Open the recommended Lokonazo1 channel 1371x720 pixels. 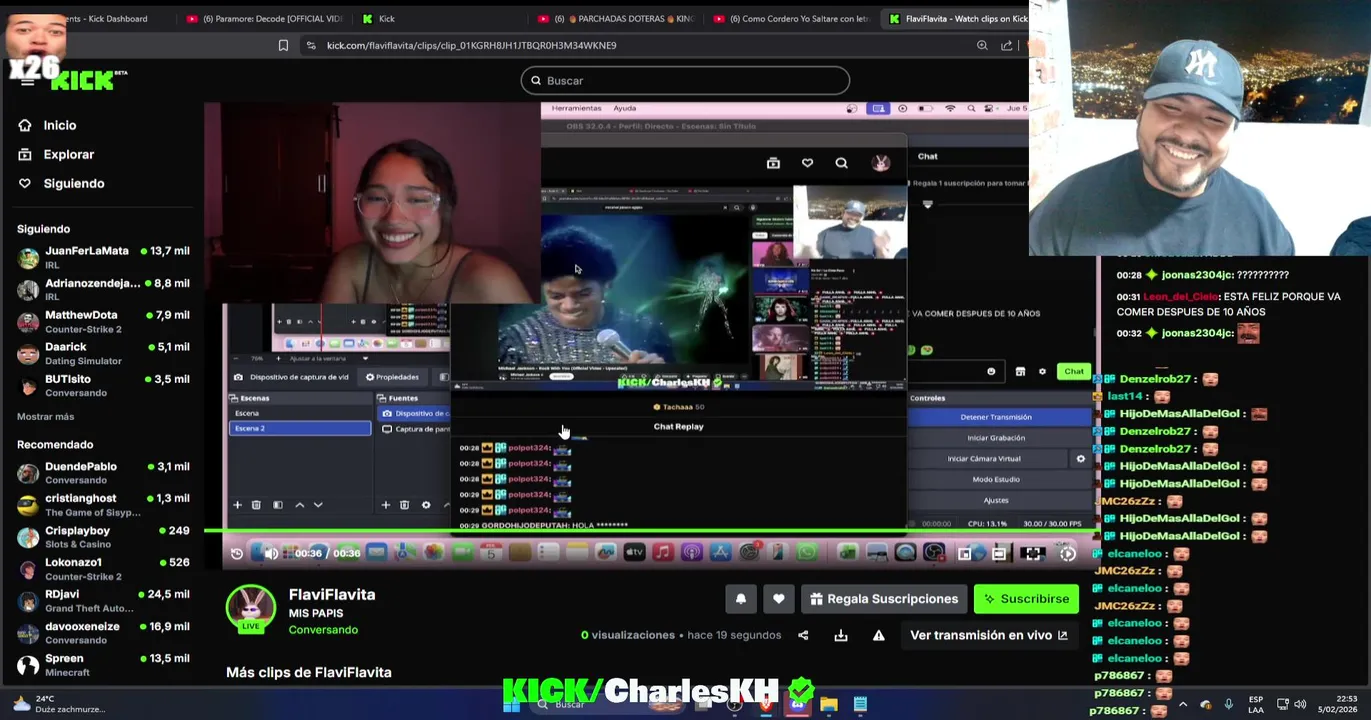click(103, 568)
